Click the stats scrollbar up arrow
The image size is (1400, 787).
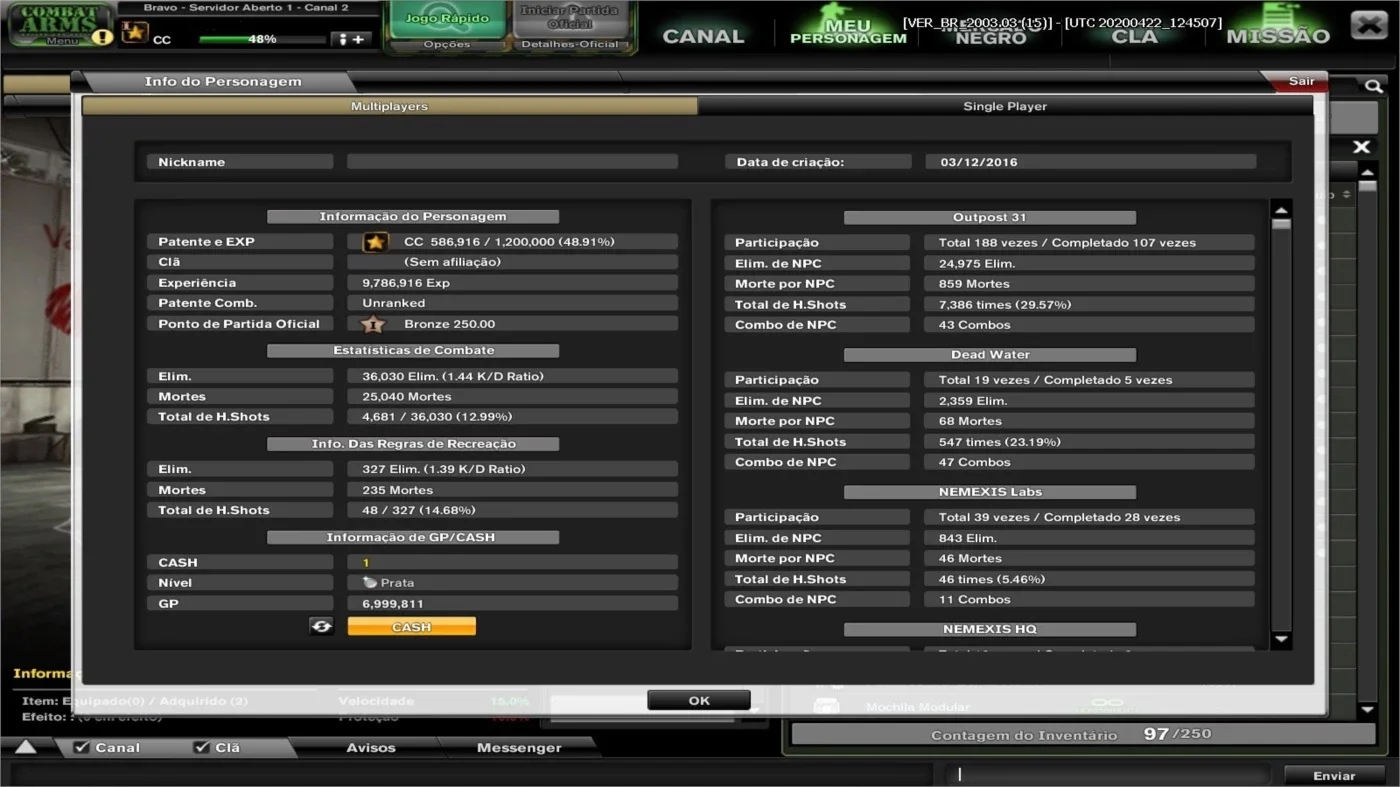click(x=1281, y=209)
